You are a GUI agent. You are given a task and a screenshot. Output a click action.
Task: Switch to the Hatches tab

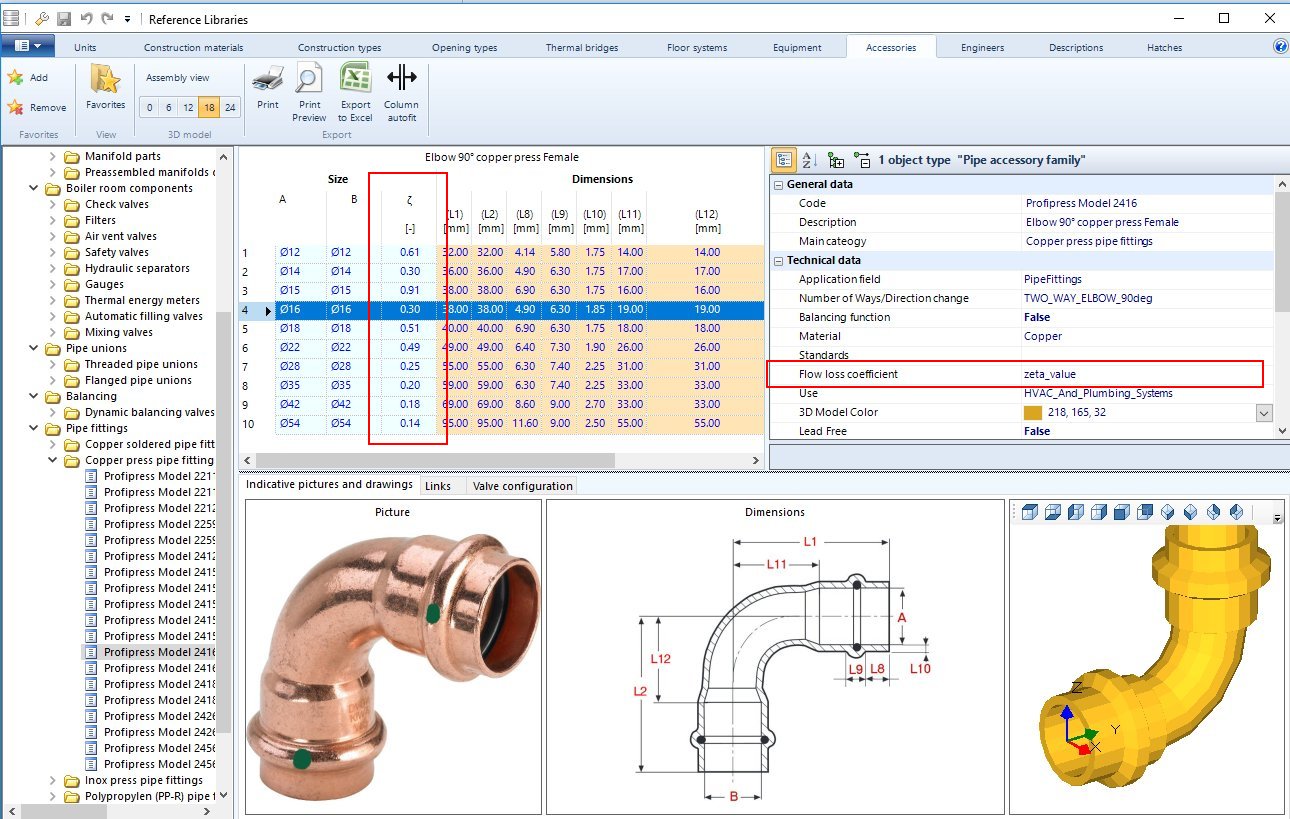click(x=1164, y=47)
